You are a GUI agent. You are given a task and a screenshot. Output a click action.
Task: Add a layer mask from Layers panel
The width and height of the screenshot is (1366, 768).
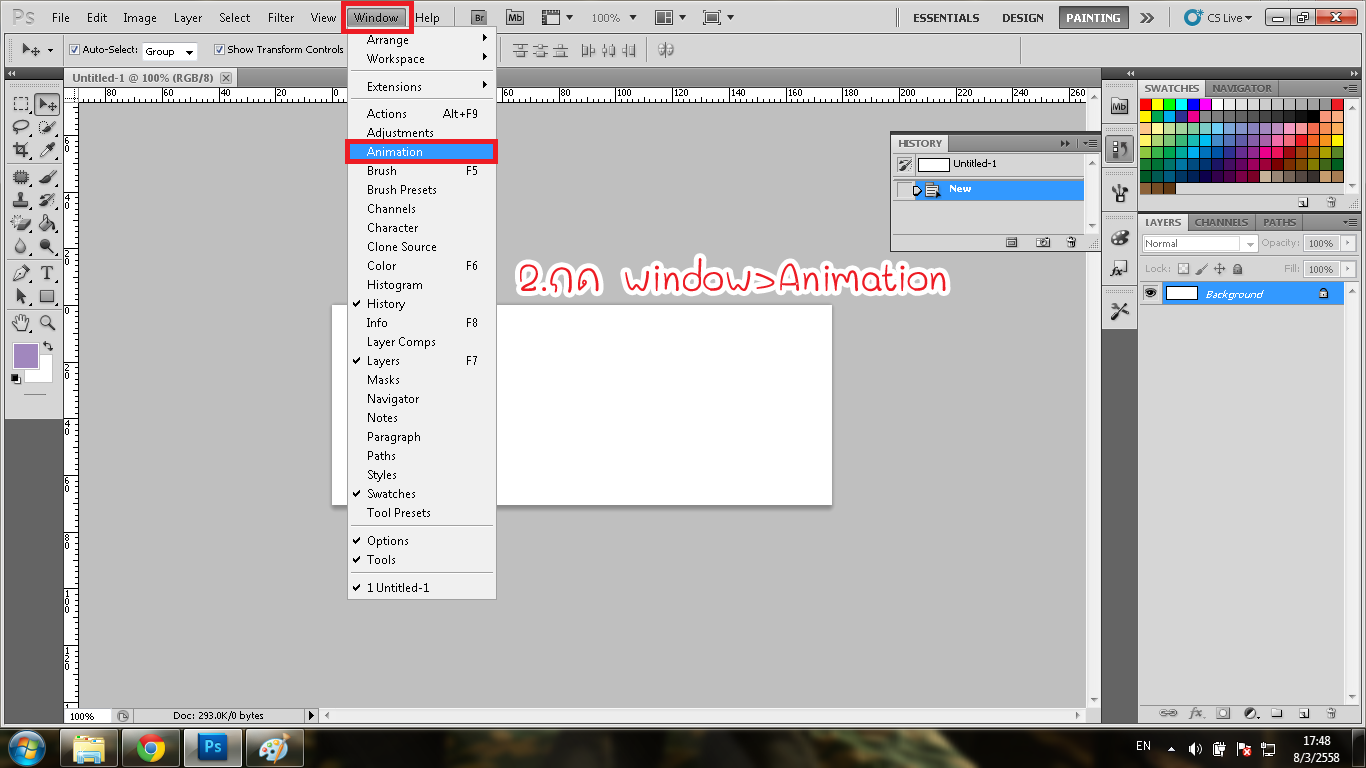coord(1223,713)
